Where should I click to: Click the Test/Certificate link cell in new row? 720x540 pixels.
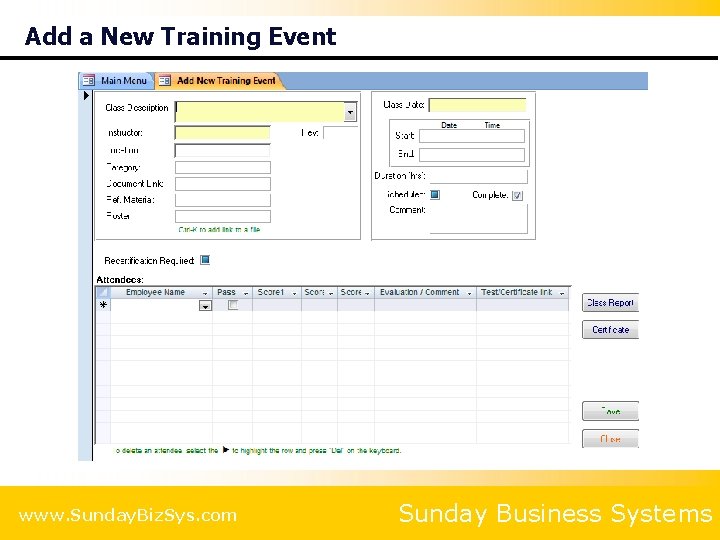523,305
